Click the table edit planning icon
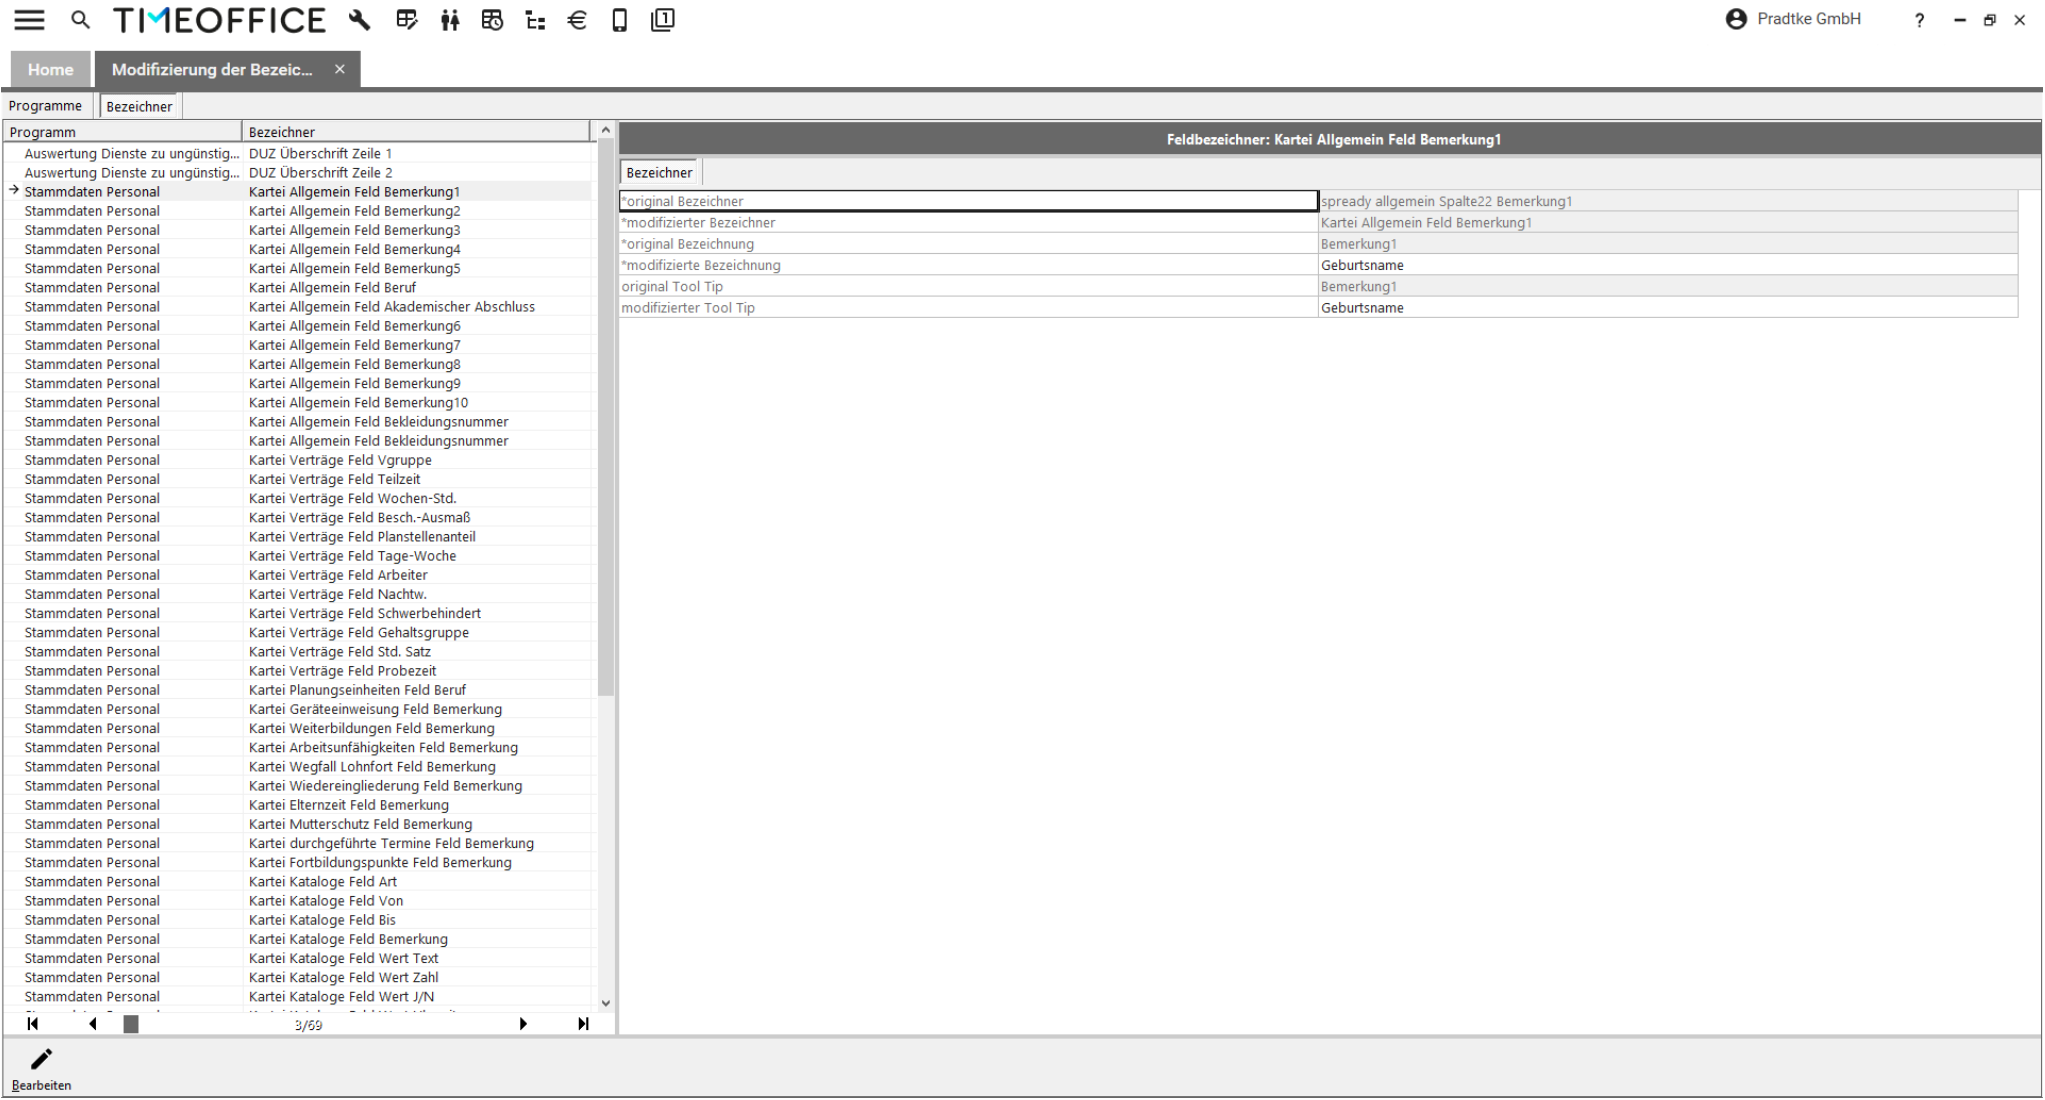Image resolution: width=2045 pixels, height=1100 pixels. tap(406, 20)
